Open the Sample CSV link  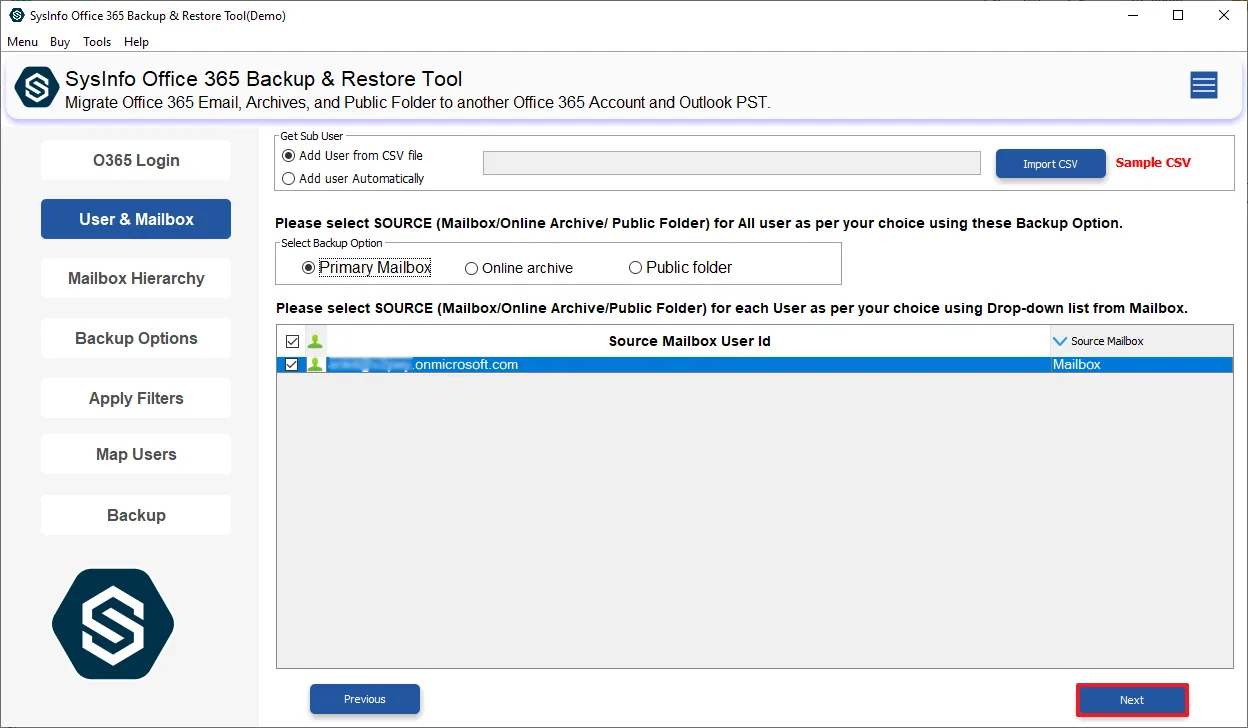click(x=1153, y=163)
